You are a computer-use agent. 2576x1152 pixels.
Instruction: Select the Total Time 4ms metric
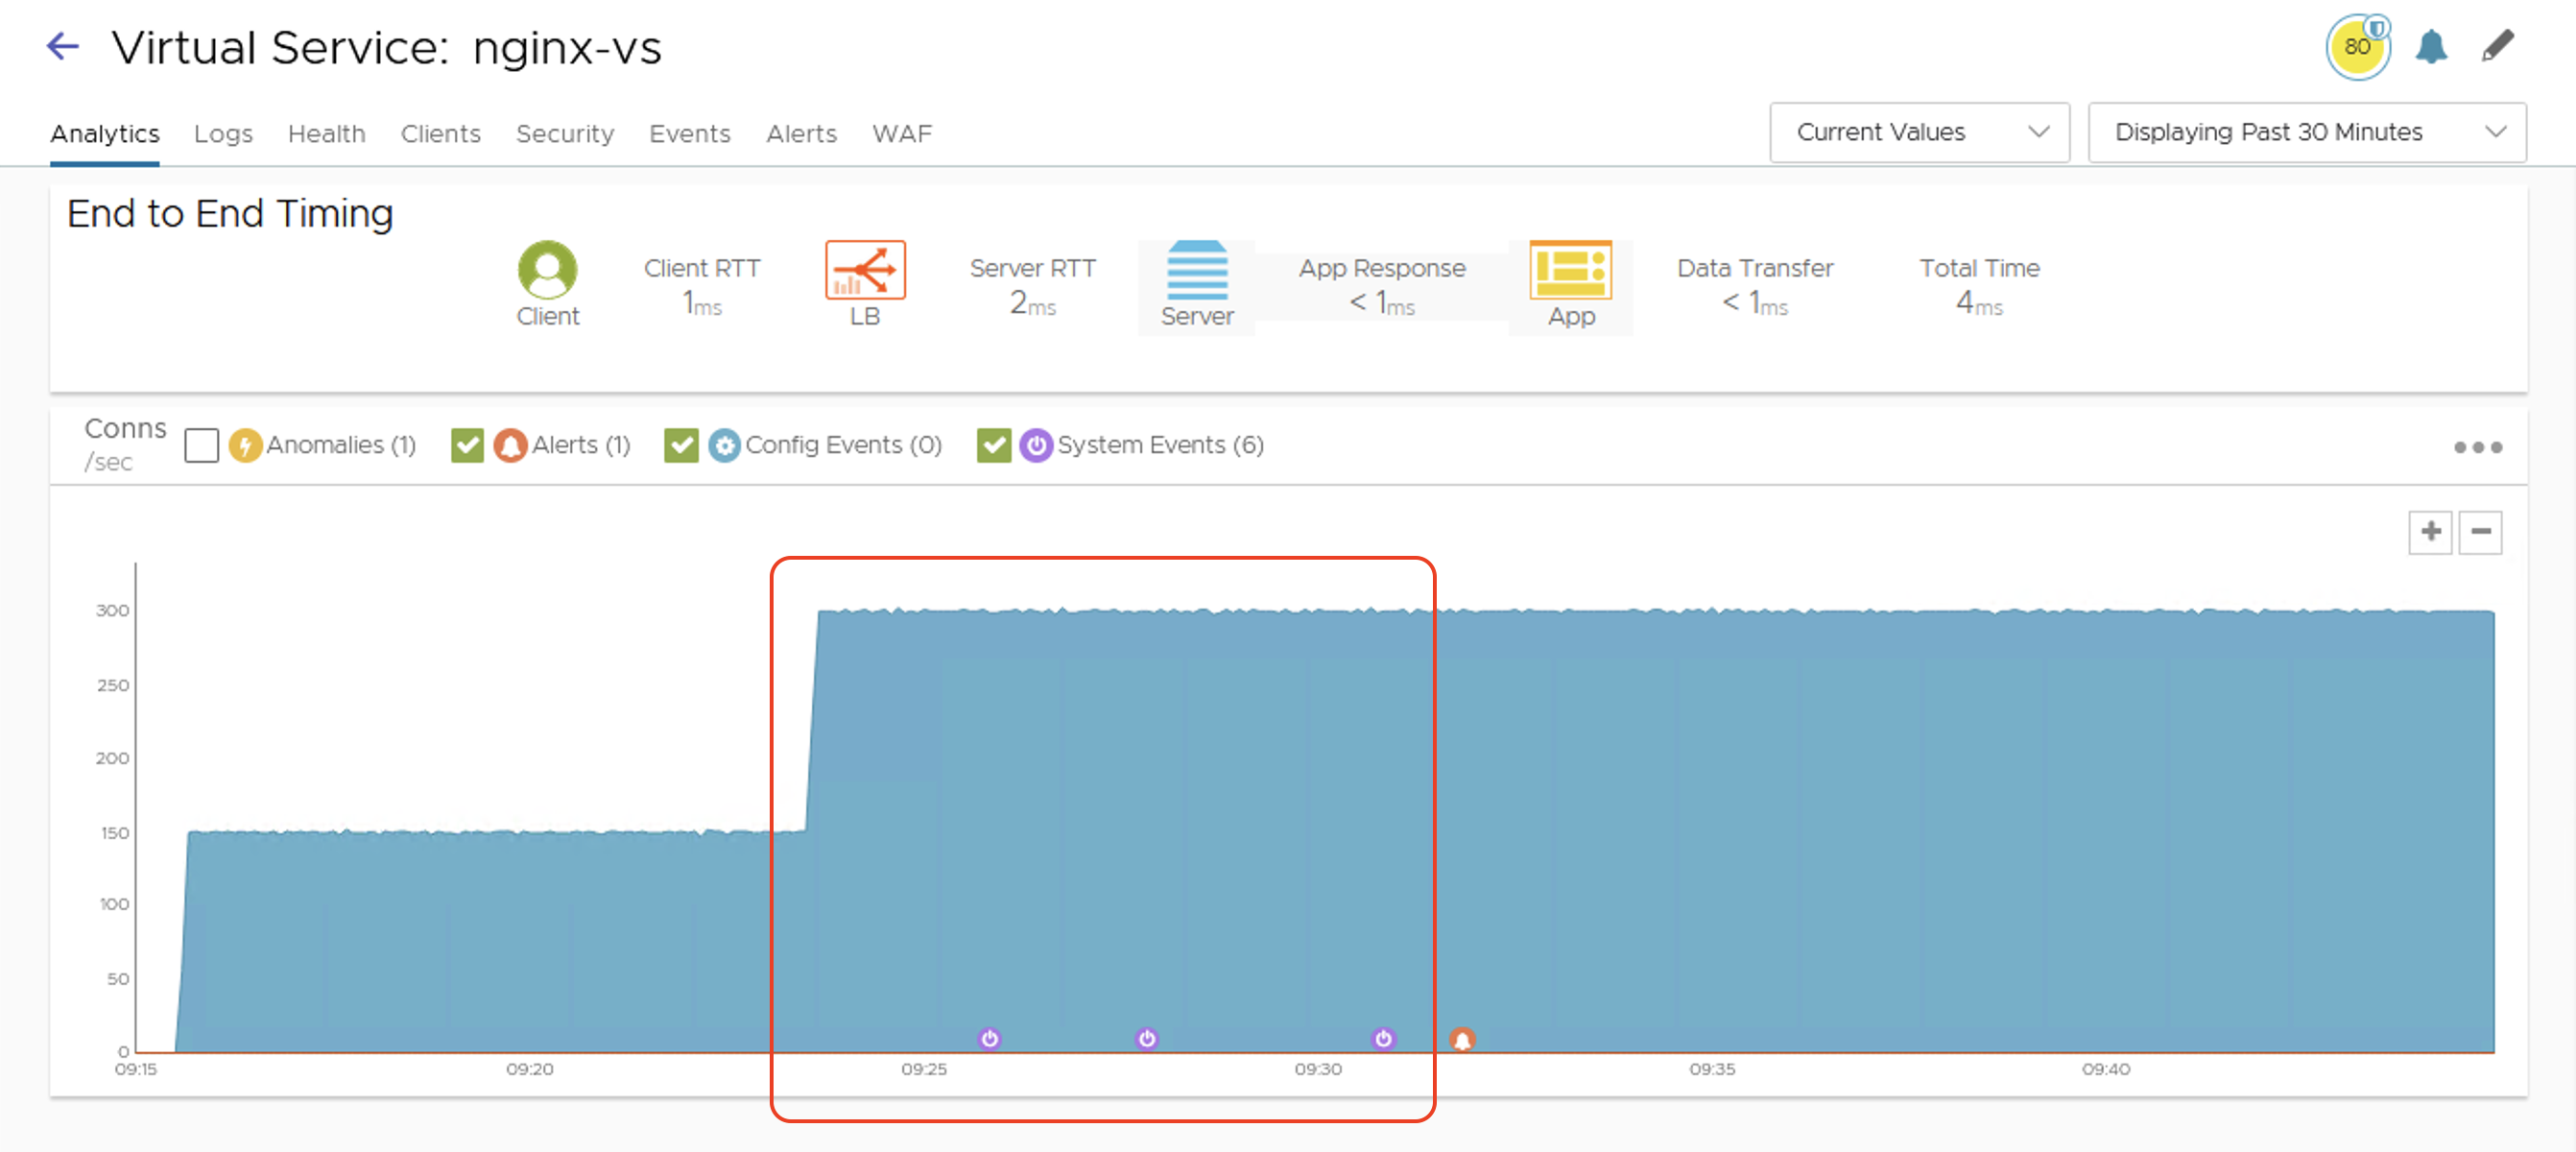point(1979,286)
